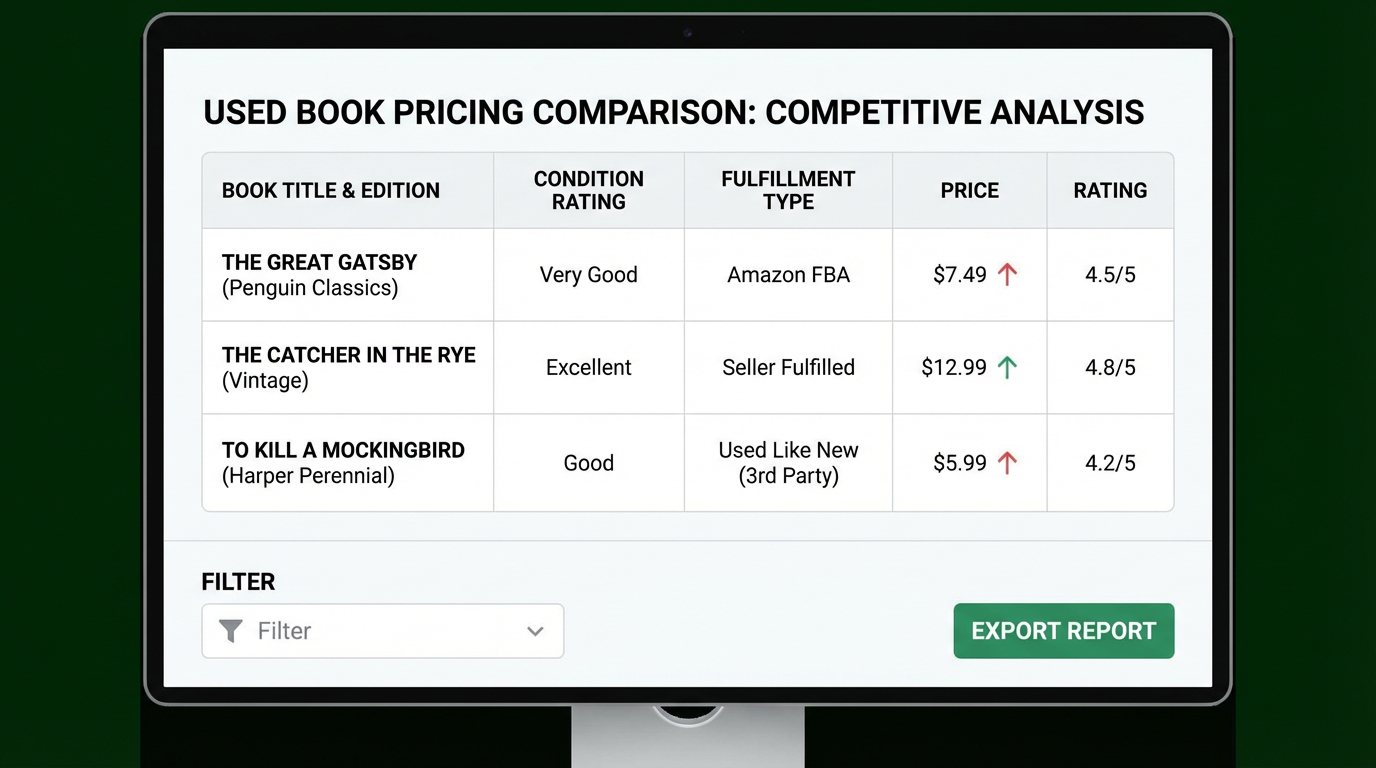Select the RATING column header
Image resolution: width=1376 pixels, height=768 pixels.
(1110, 190)
